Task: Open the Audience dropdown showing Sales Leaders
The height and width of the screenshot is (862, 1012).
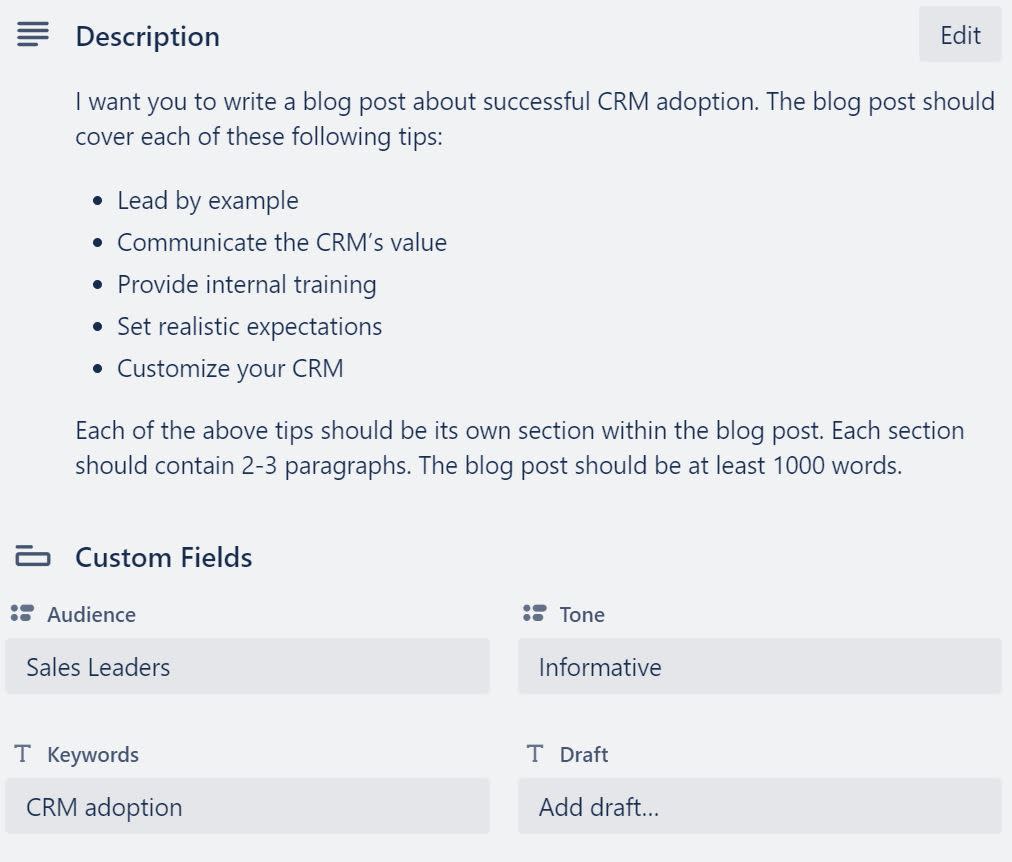Action: click(247, 667)
